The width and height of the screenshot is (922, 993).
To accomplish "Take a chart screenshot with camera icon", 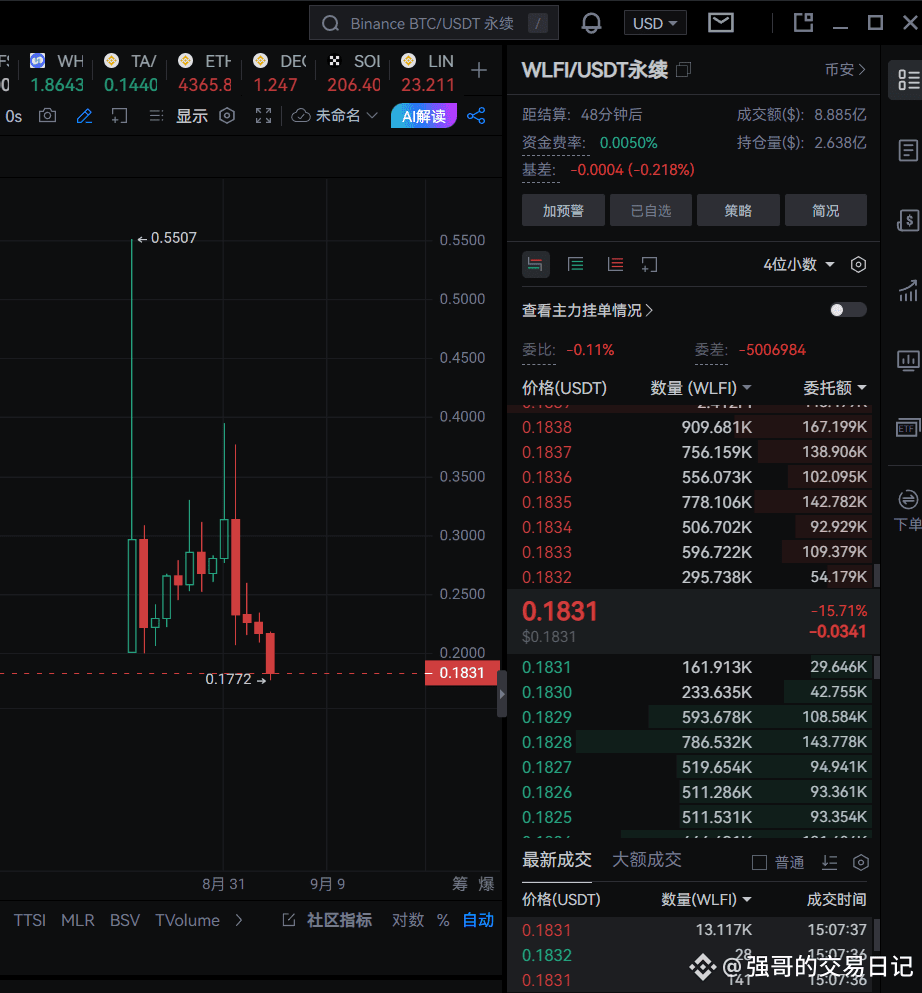I will (47, 116).
